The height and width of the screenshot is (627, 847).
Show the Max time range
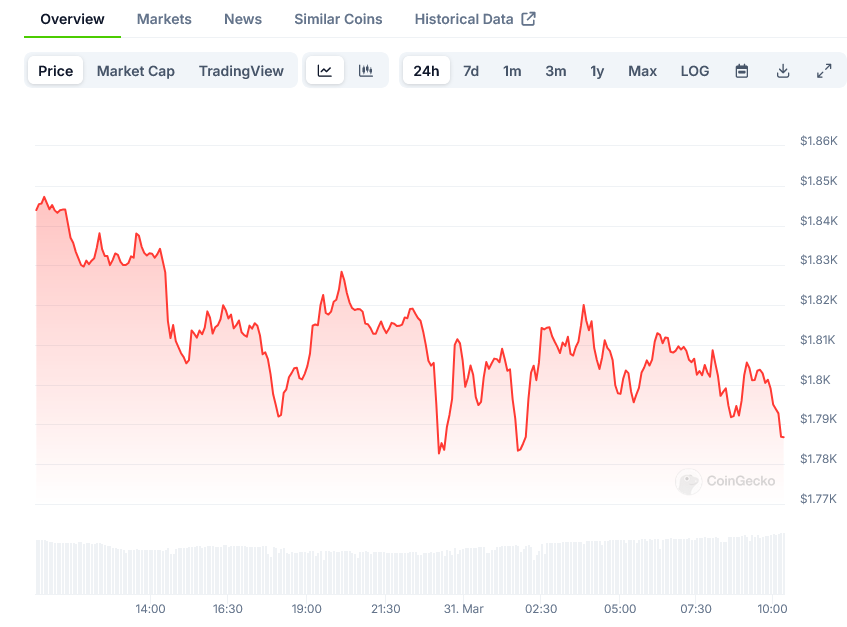(x=642, y=71)
